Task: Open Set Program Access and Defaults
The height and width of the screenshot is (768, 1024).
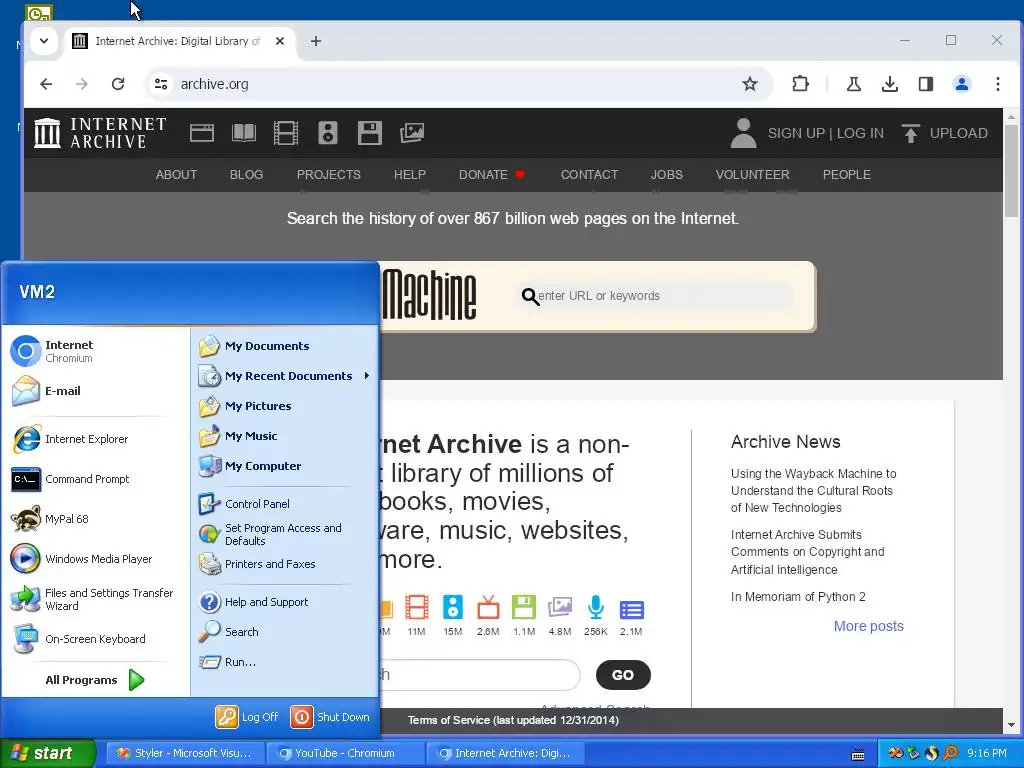Action: (x=284, y=534)
